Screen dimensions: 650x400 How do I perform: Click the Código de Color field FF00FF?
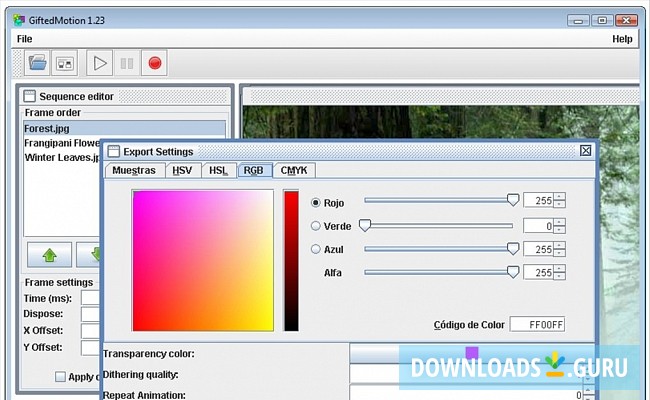537,324
